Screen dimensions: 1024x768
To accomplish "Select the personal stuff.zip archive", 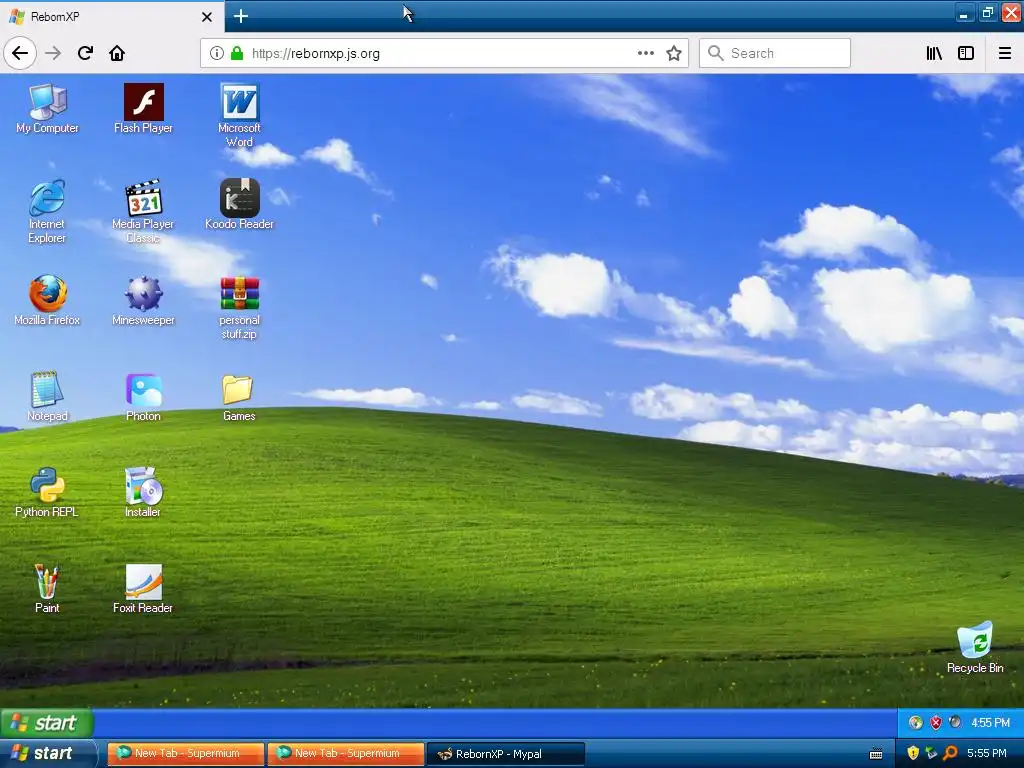I will click(x=239, y=308).
